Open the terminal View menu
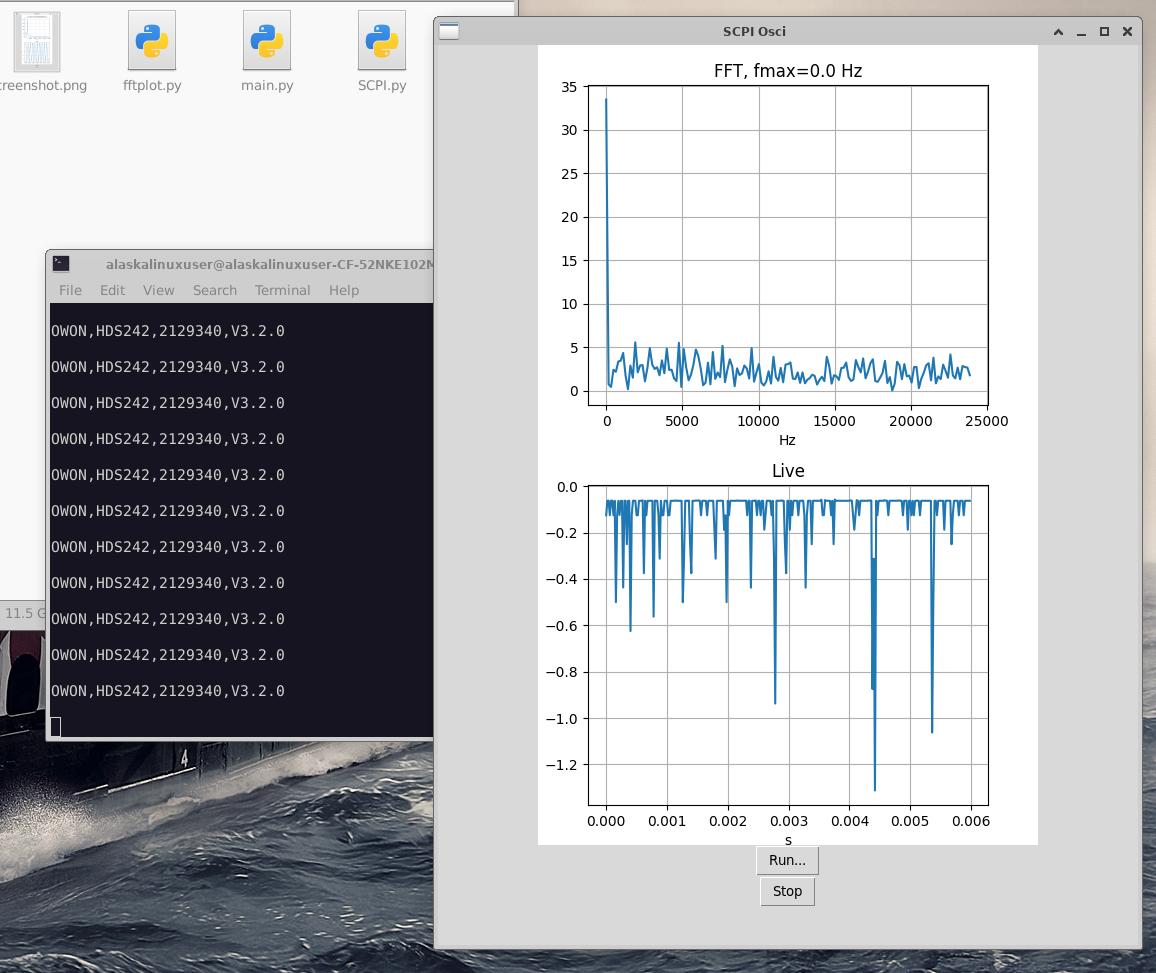 coord(158,290)
